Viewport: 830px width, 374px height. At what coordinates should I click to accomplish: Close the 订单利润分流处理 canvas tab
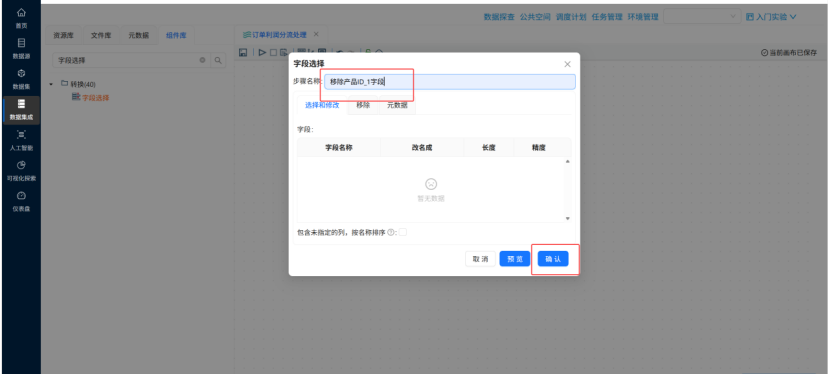point(316,34)
